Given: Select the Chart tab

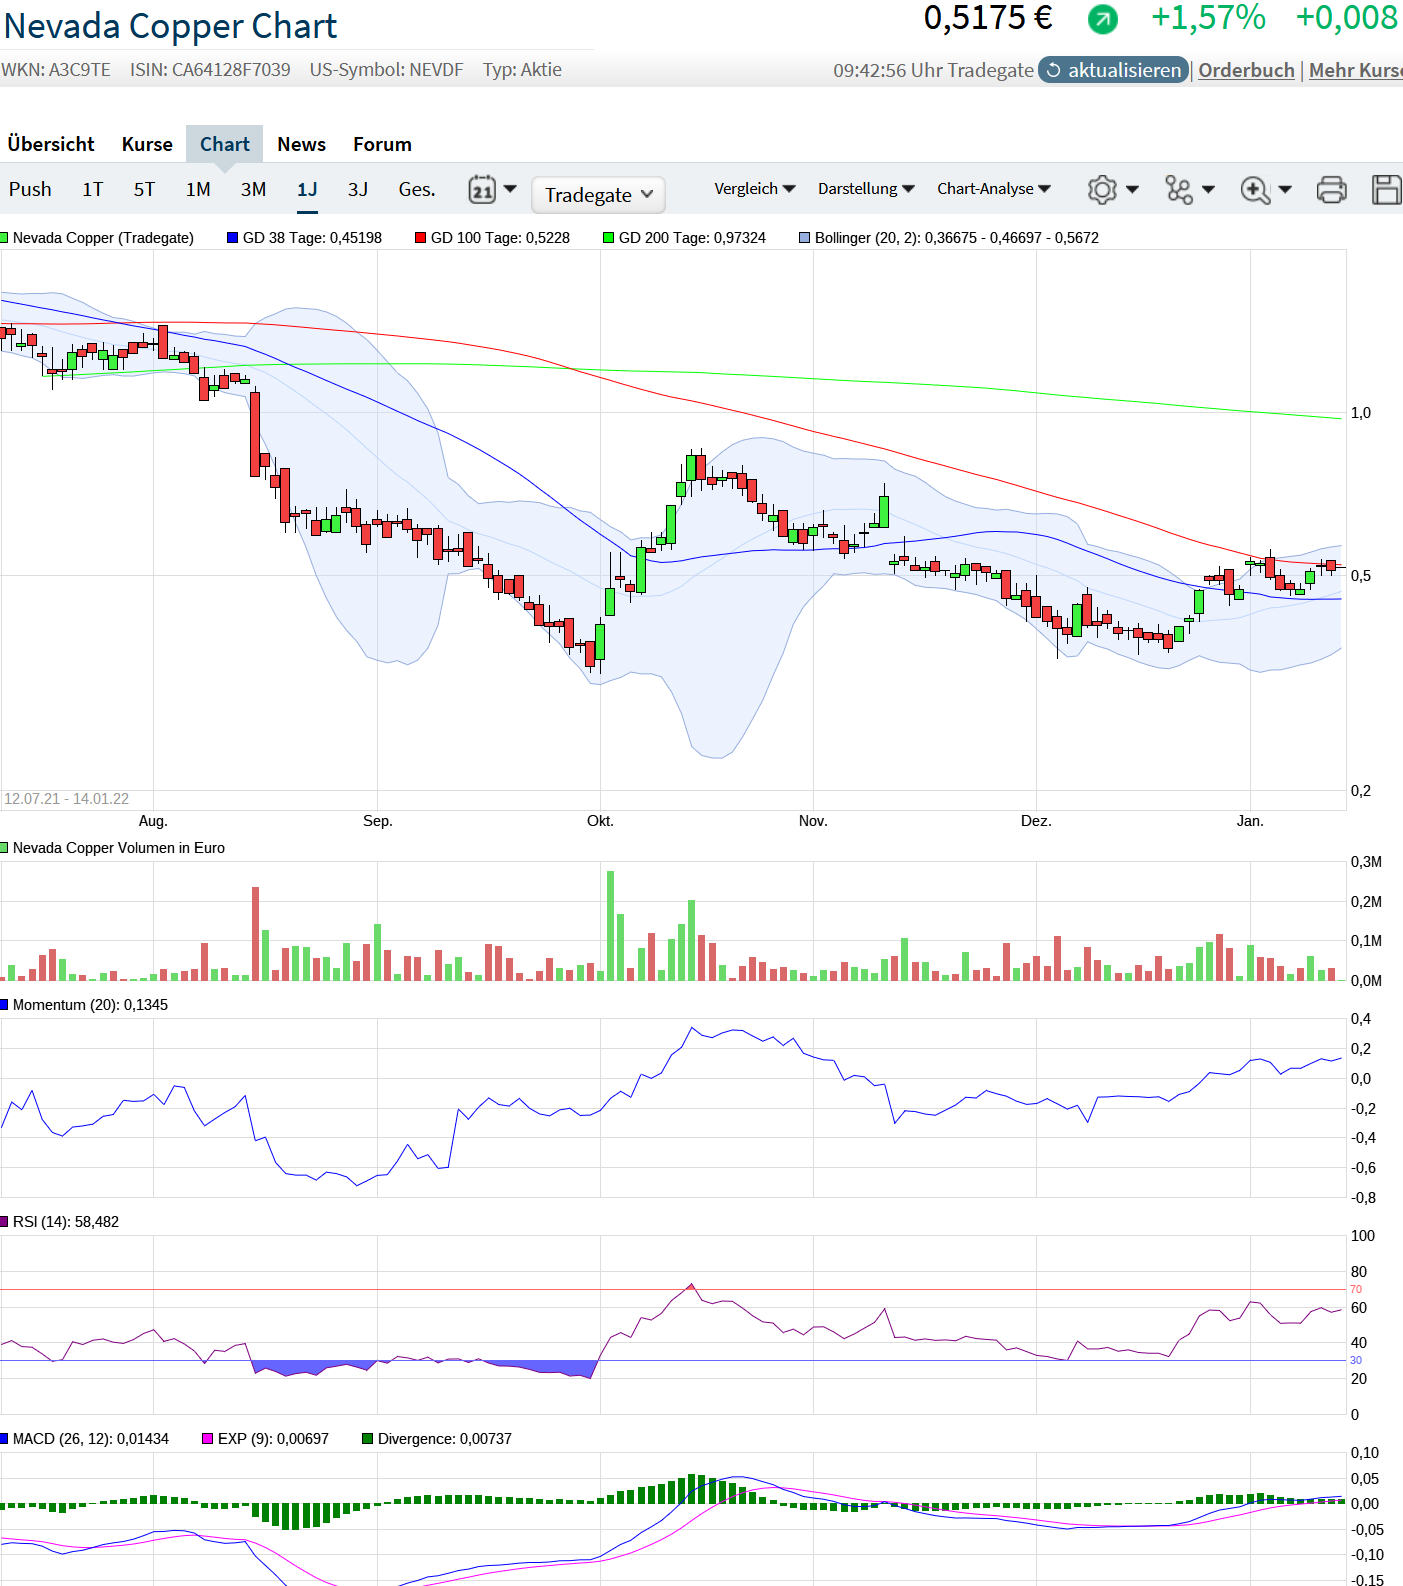Looking at the screenshot, I should click(225, 144).
